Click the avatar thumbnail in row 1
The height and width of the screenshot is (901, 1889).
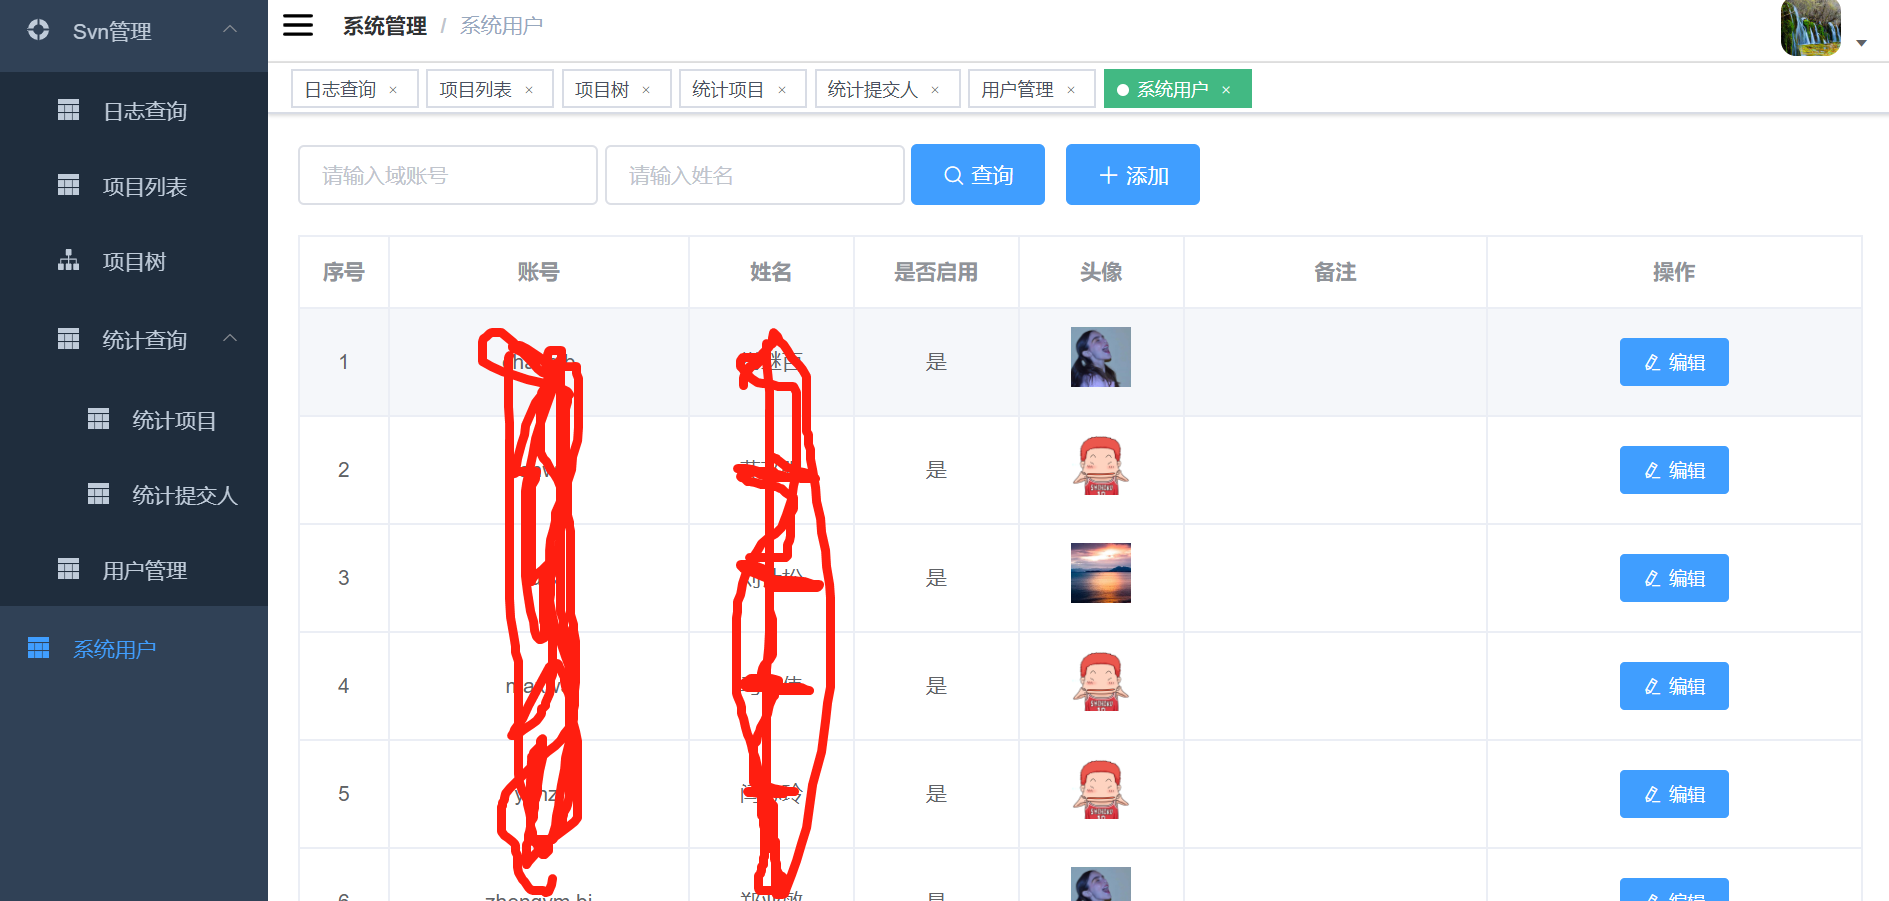[1101, 357]
